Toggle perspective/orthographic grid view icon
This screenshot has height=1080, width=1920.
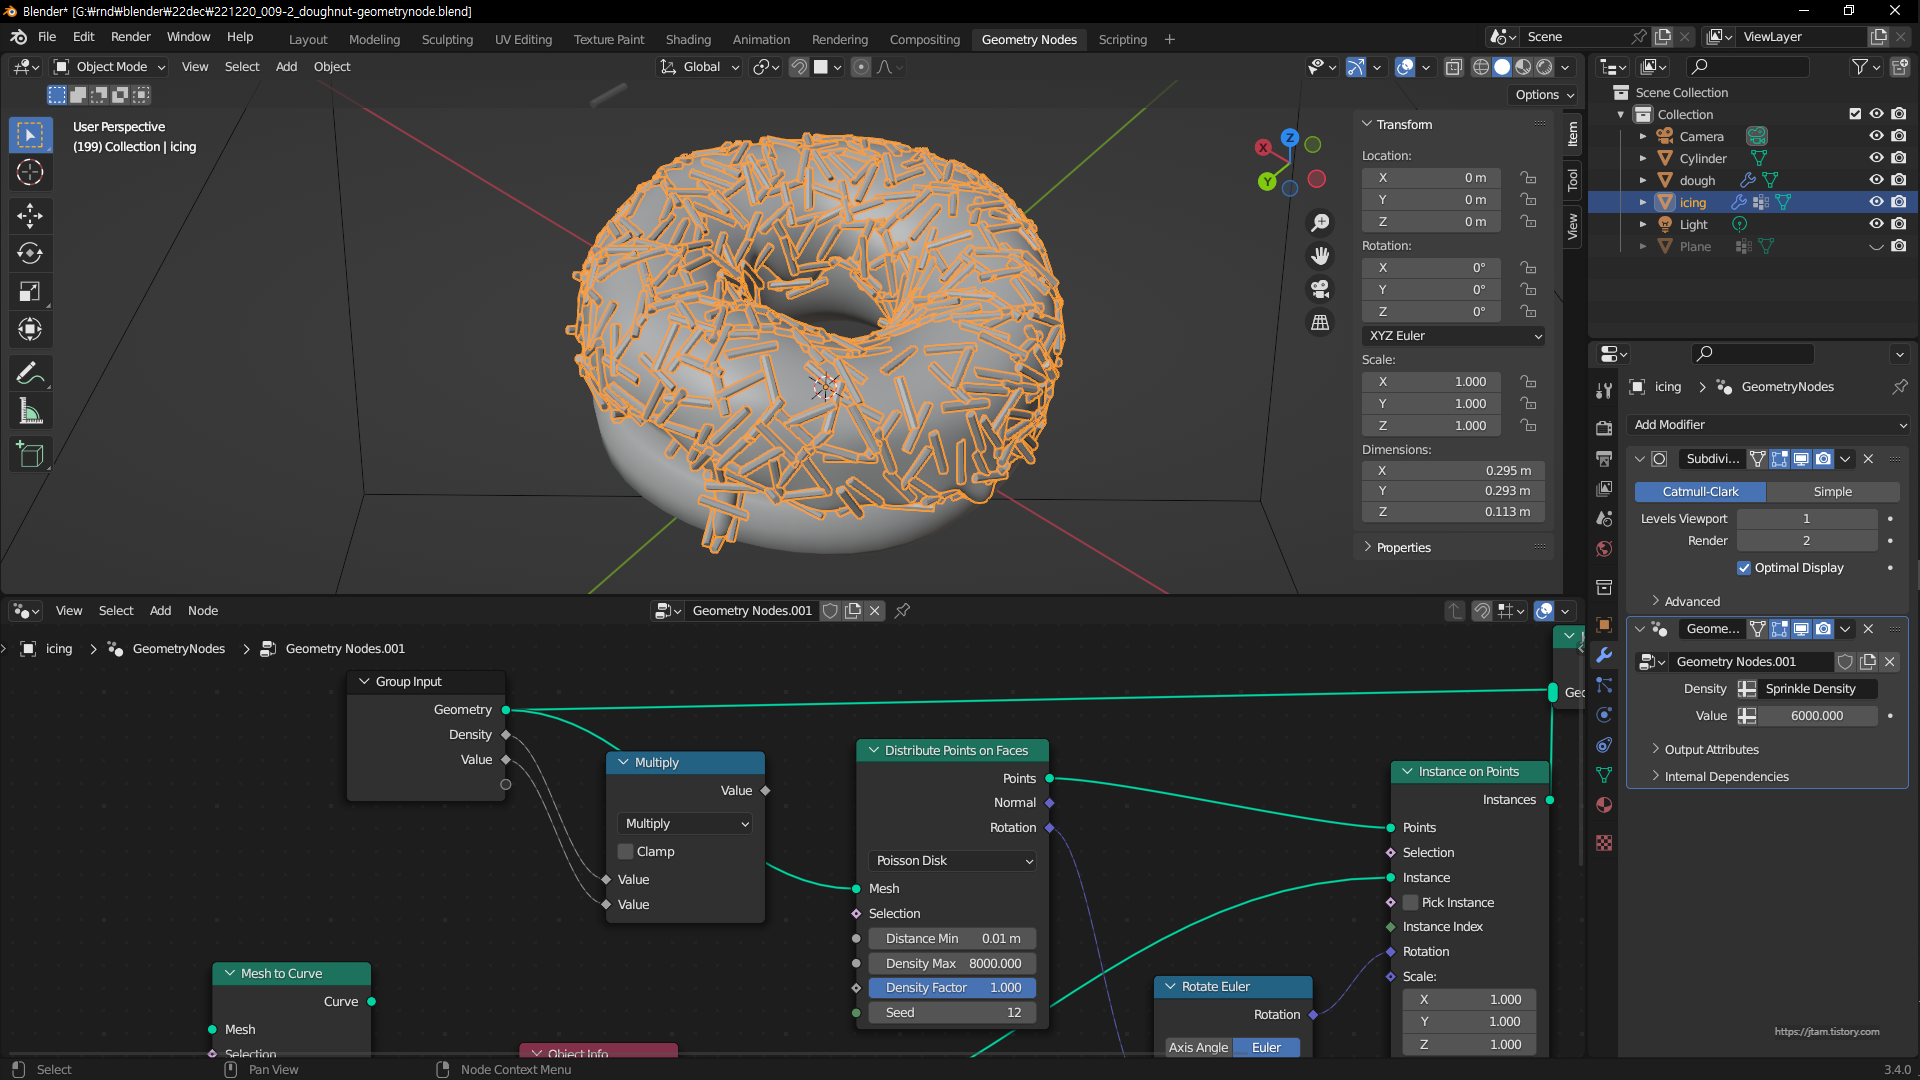coord(1320,323)
